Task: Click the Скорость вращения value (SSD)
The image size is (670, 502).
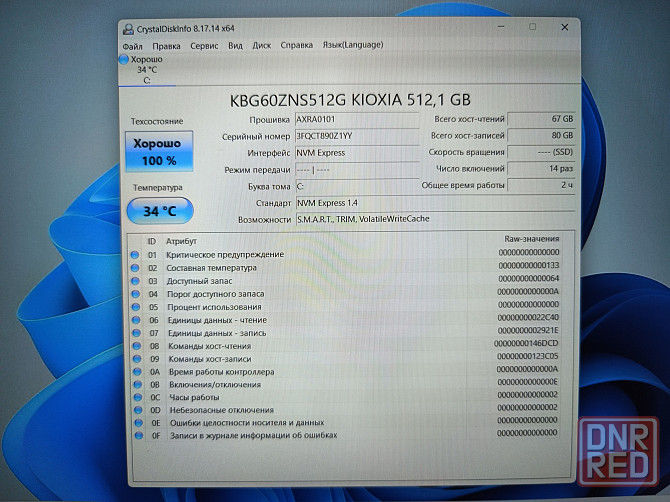Action: click(x=541, y=152)
